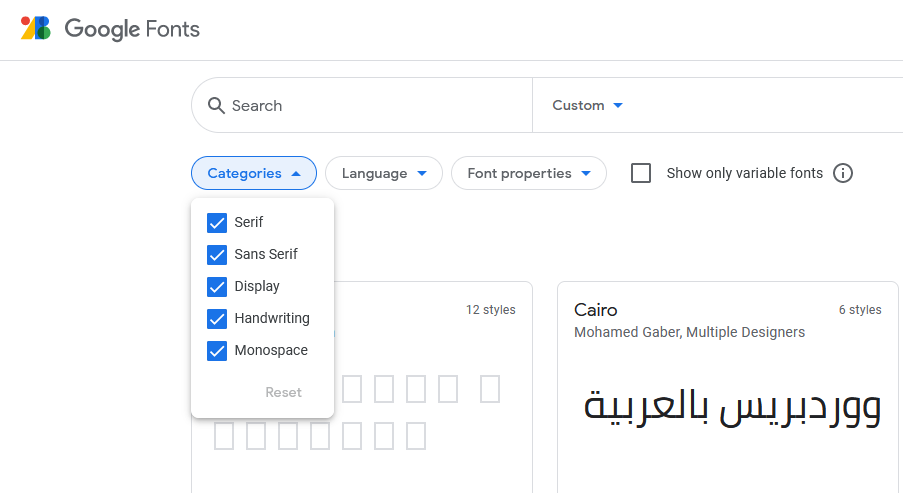903x493 pixels.
Task: Click the info icon beside variable fonts
Action: [x=843, y=173]
